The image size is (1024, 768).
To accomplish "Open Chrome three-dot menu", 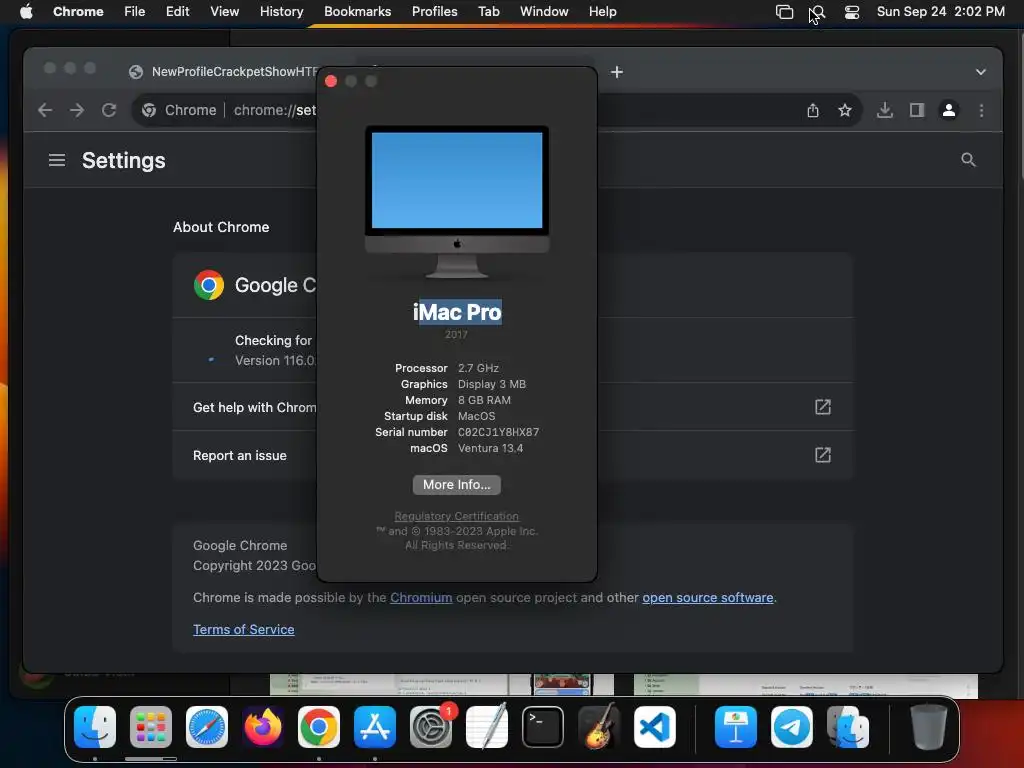I will pos(981,110).
